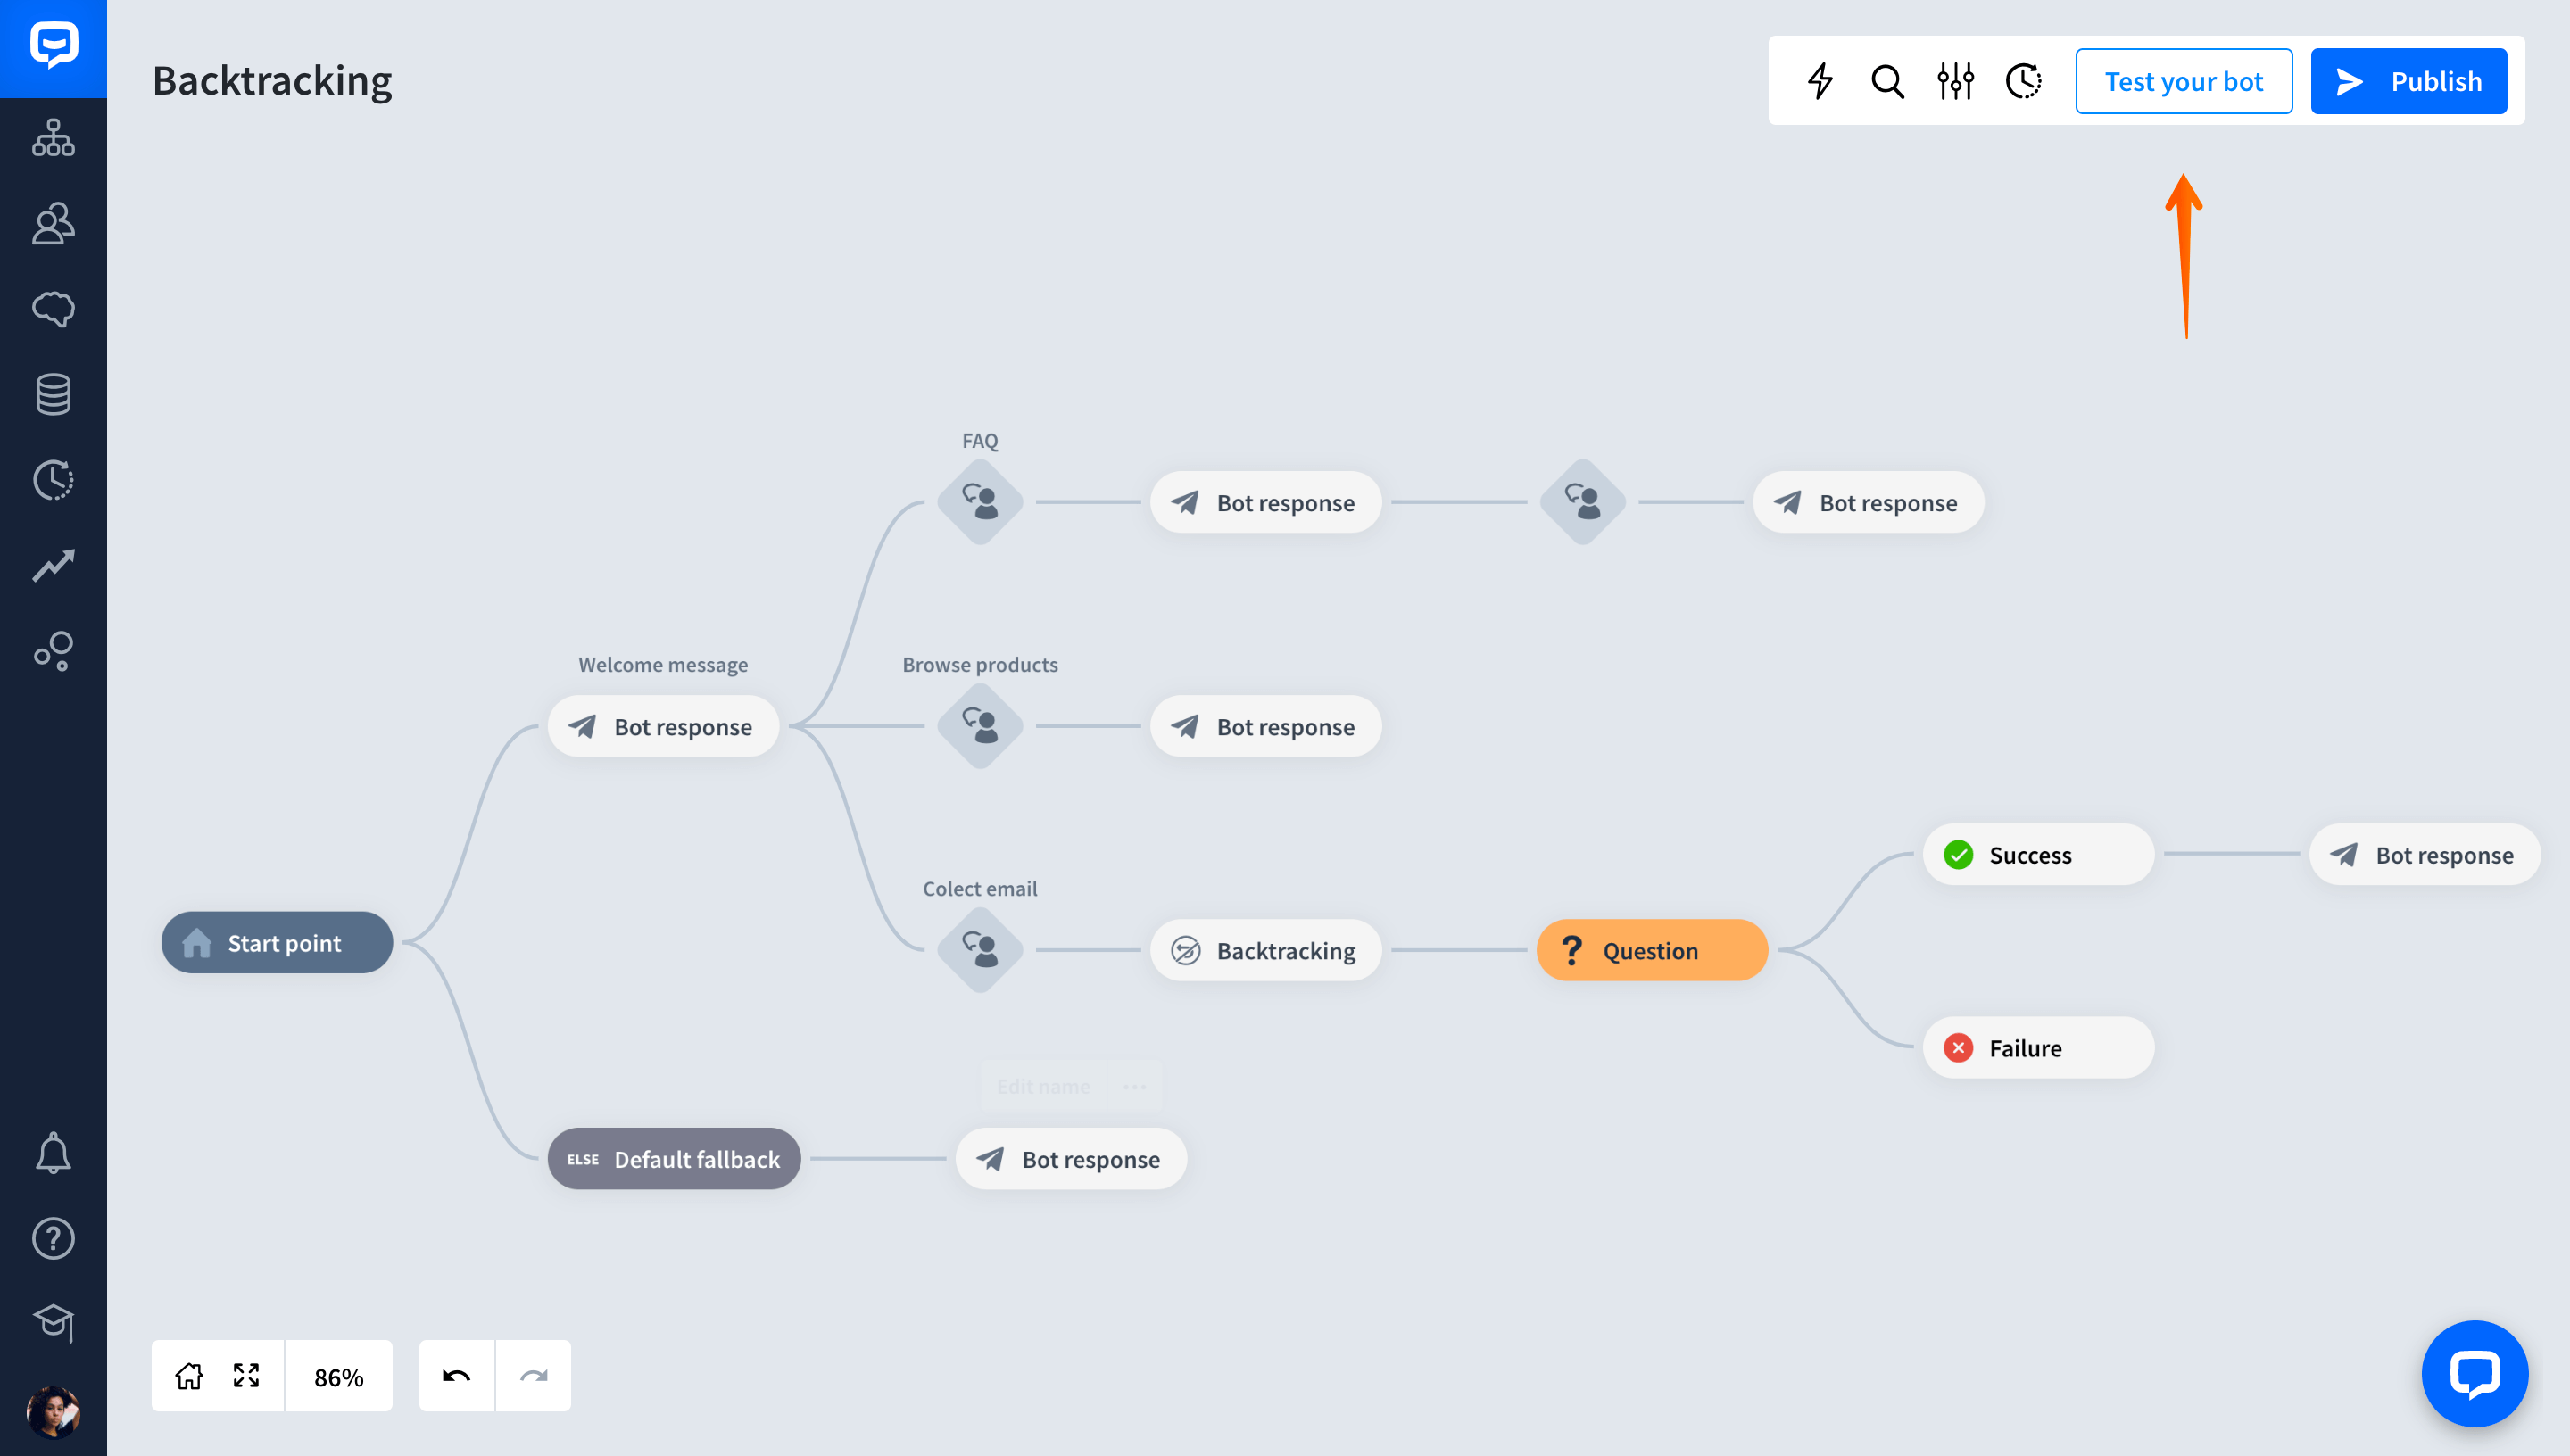Open the database icon in the sidebar
The image size is (2570, 1456).
53,394
